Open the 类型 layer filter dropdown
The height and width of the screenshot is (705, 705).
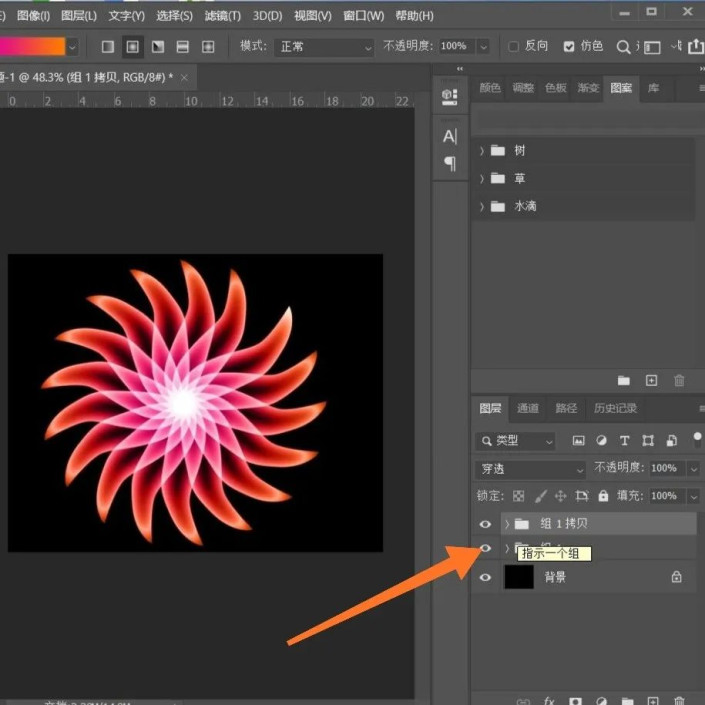(x=515, y=441)
